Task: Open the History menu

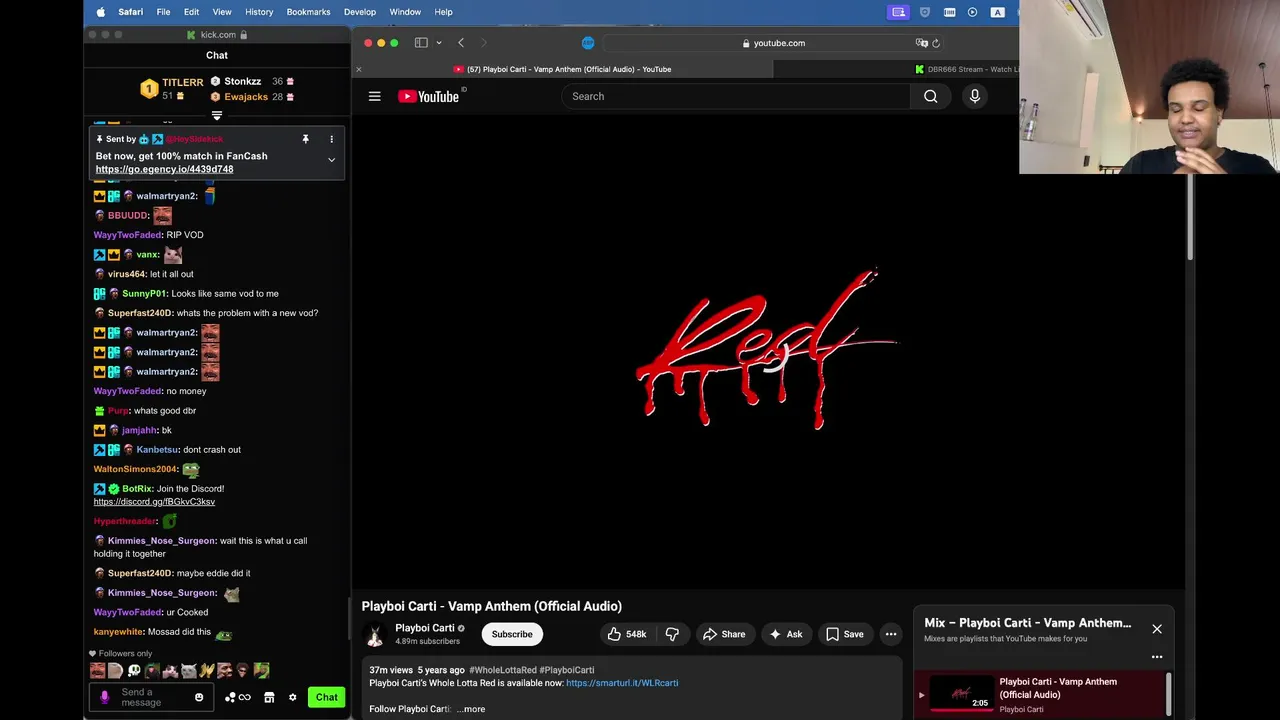Action: 259,12
